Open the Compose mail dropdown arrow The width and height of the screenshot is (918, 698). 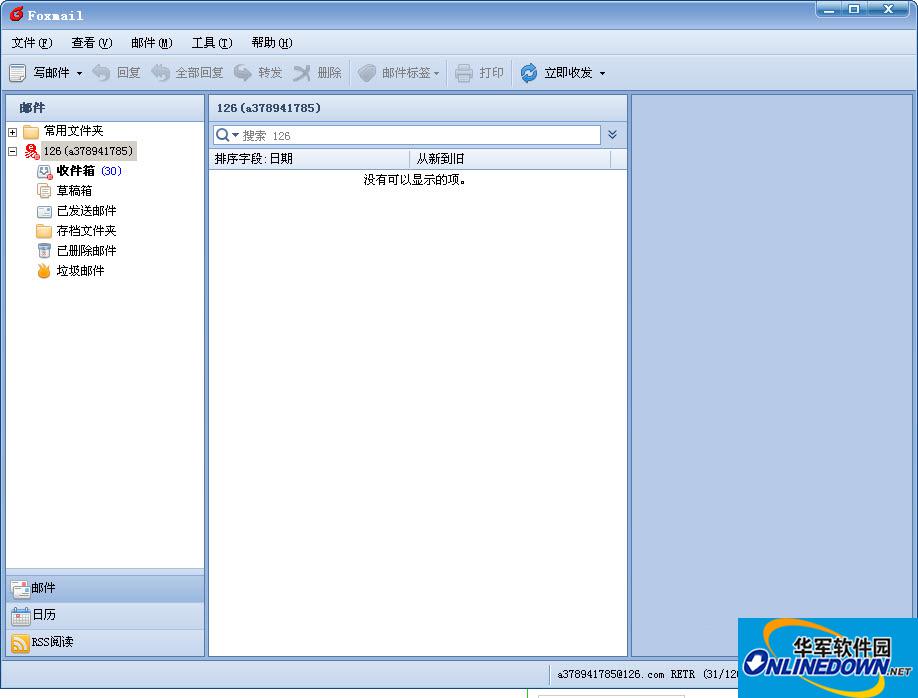79,73
